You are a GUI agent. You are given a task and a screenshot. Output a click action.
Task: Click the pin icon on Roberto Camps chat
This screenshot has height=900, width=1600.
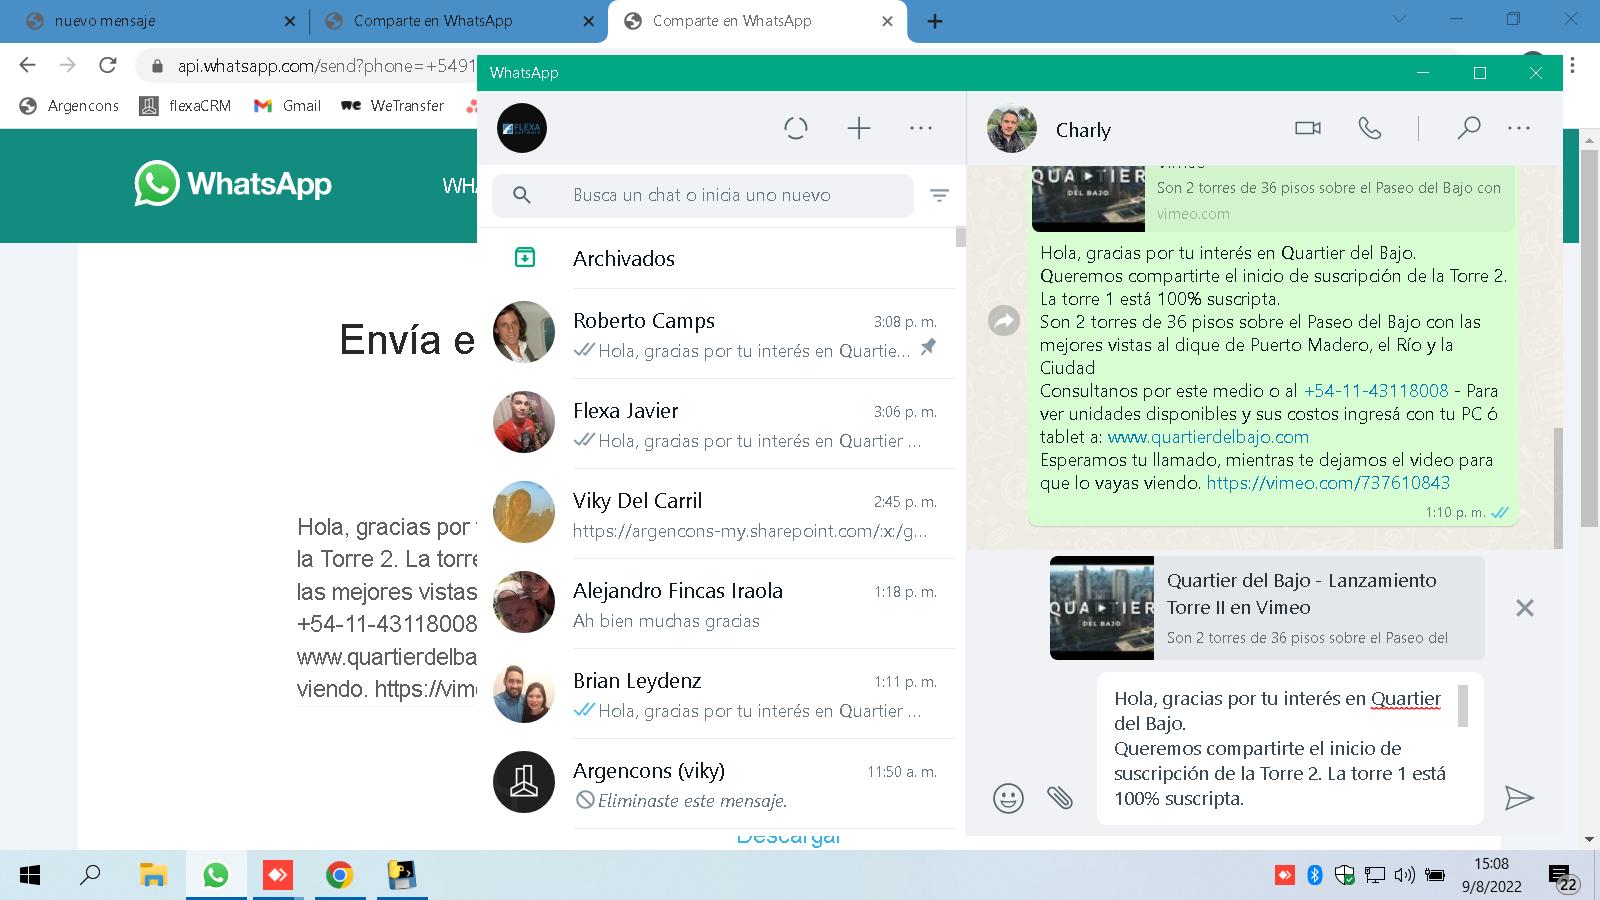(929, 347)
